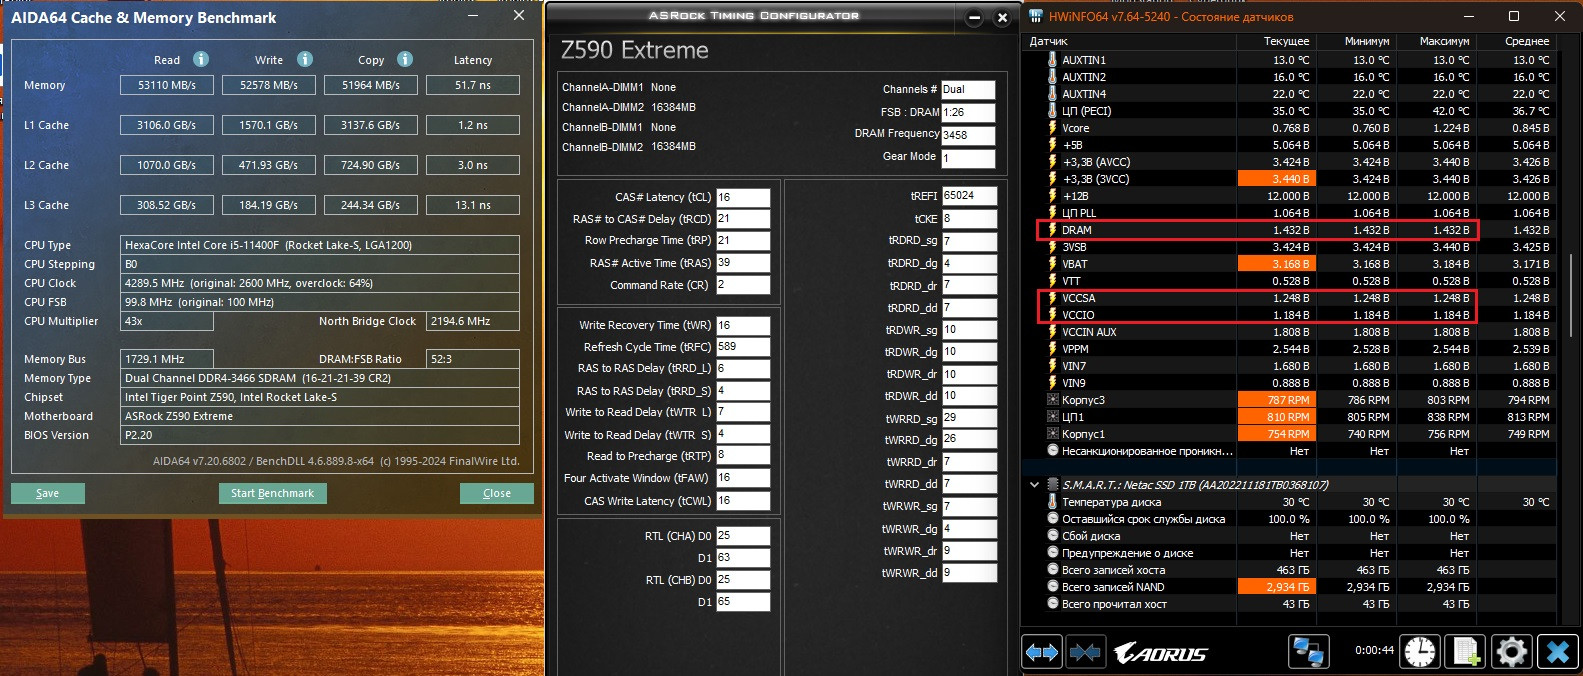1583x676 pixels.
Task: Click Memory Latency value 51.7 ns
Action: pos(473,85)
